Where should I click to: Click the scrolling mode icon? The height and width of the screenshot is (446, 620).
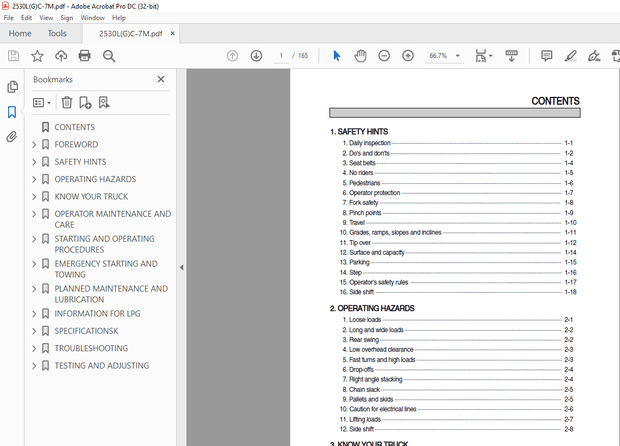(511, 56)
